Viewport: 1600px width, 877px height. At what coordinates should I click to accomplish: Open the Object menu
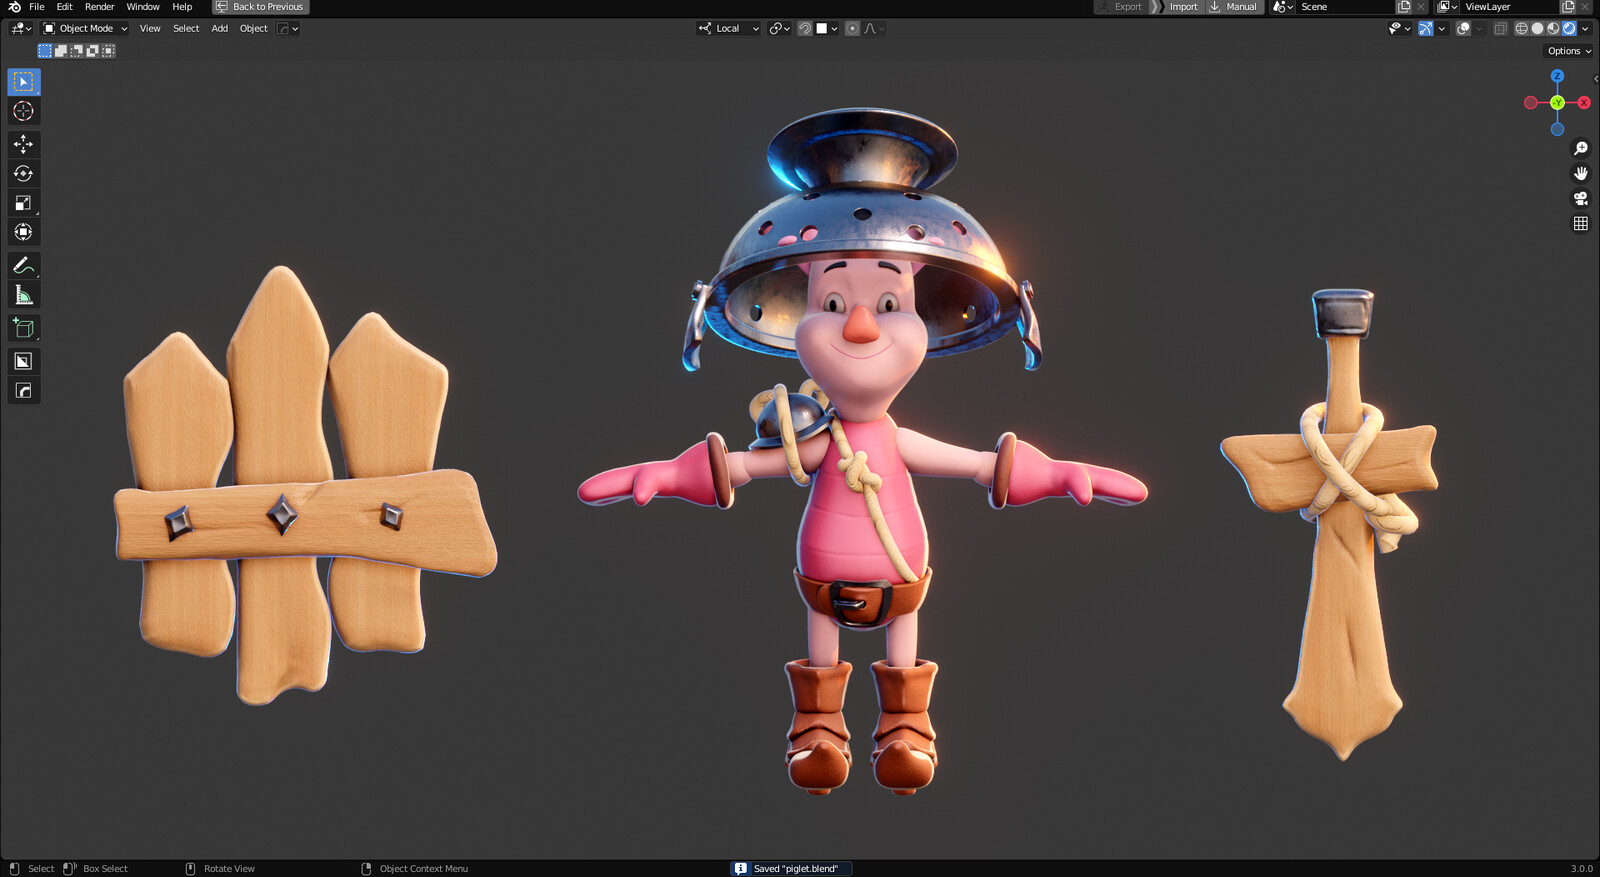click(x=253, y=29)
